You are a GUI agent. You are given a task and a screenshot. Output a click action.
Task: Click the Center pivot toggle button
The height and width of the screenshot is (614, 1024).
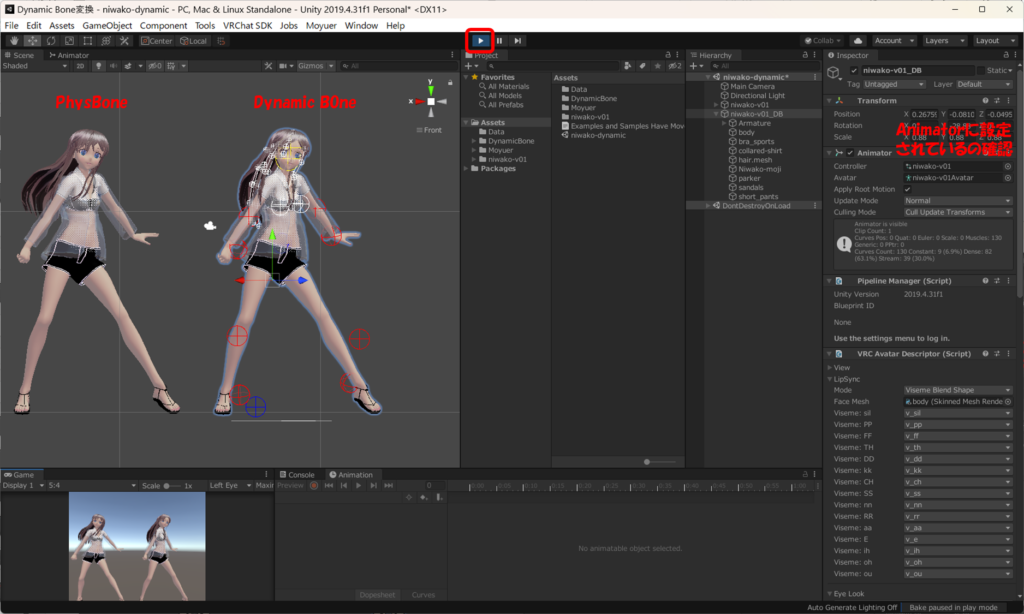point(157,41)
